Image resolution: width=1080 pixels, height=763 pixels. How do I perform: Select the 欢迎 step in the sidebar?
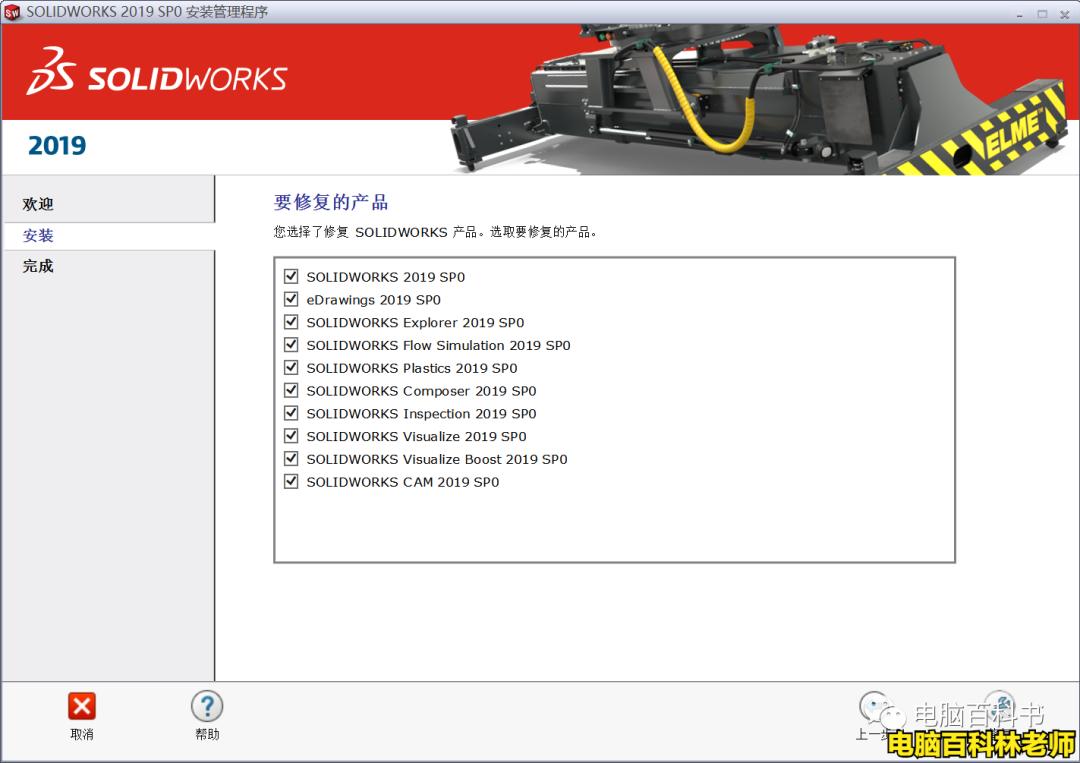coord(37,204)
